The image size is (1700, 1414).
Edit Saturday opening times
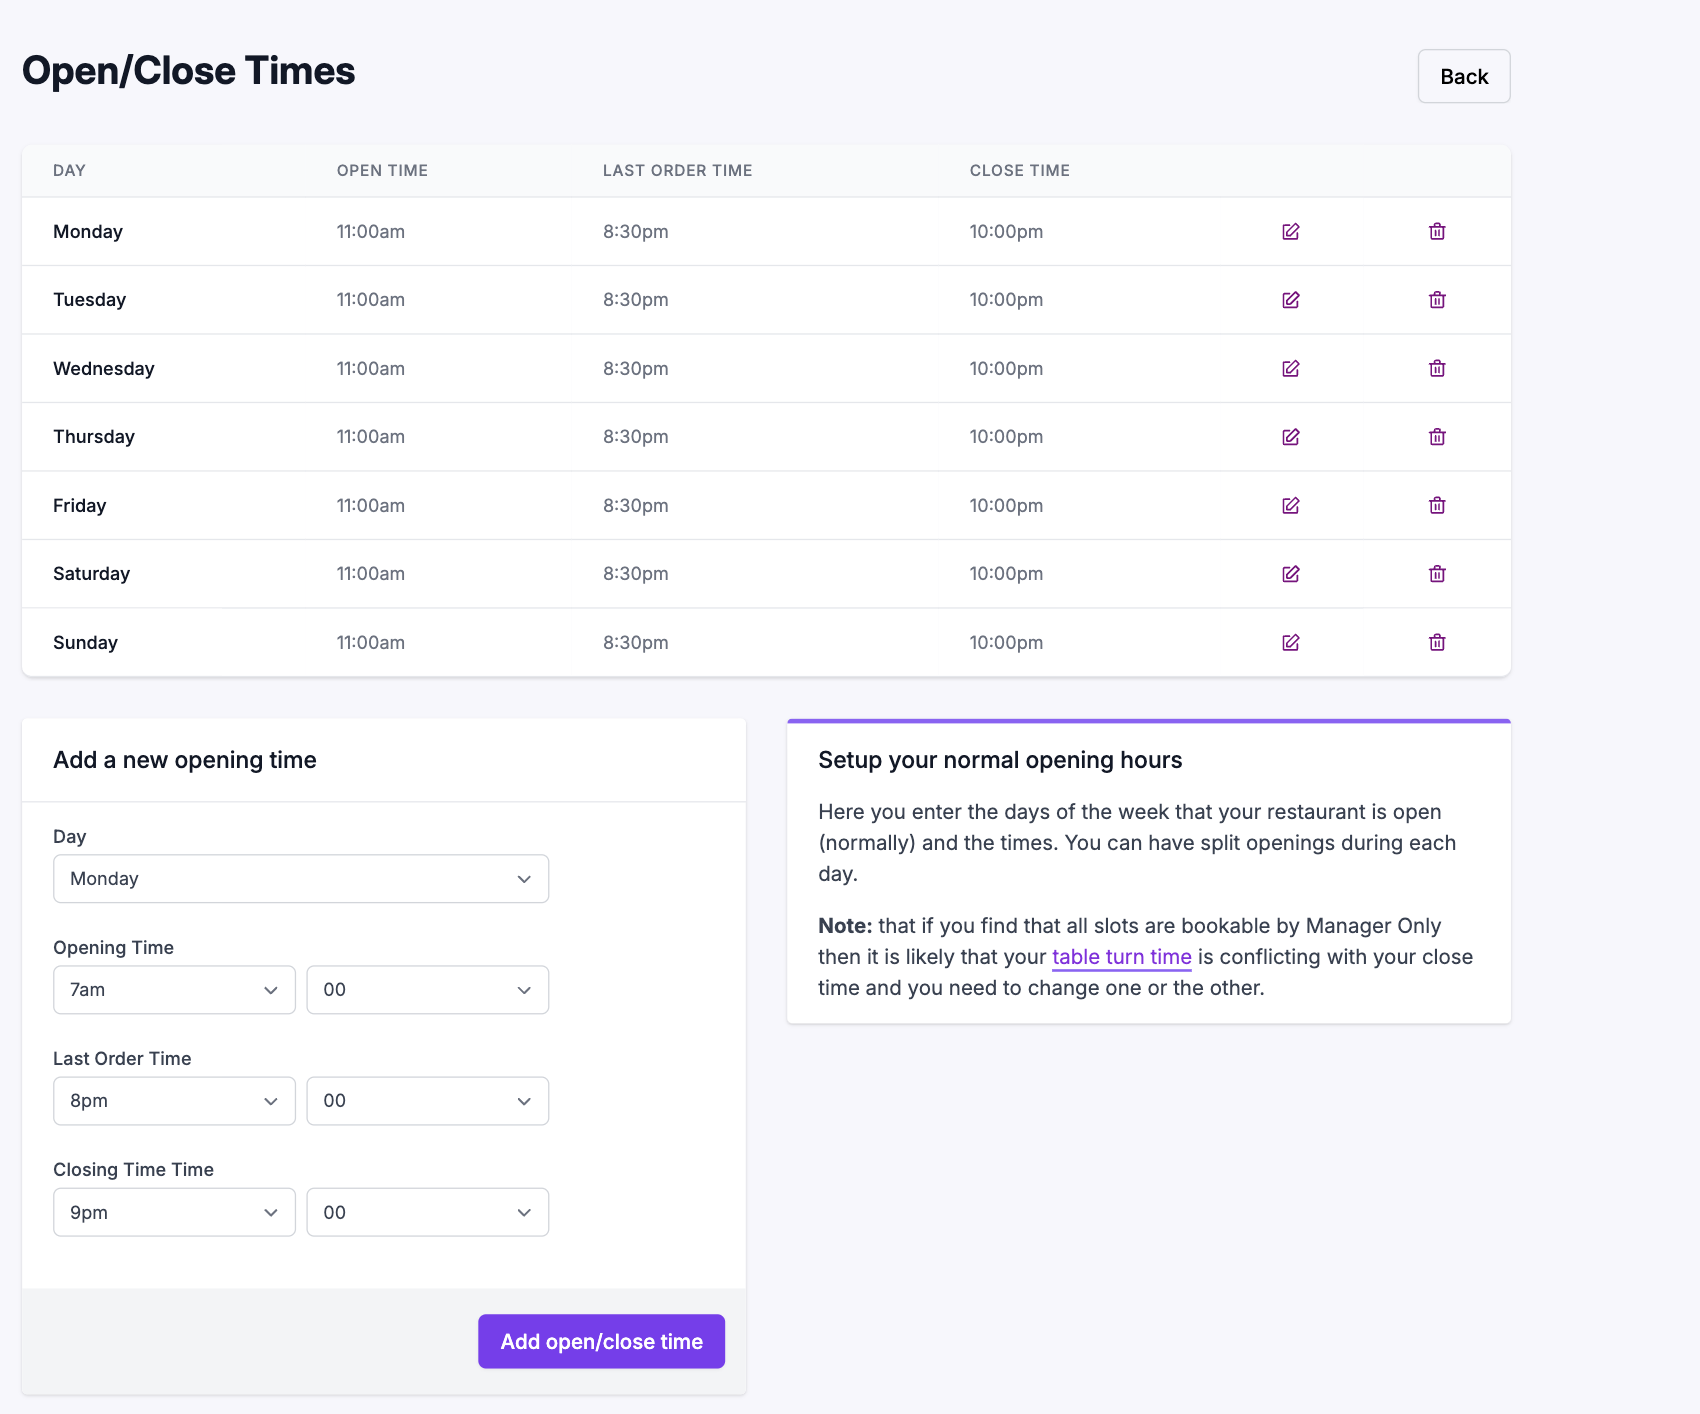(1291, 574)
